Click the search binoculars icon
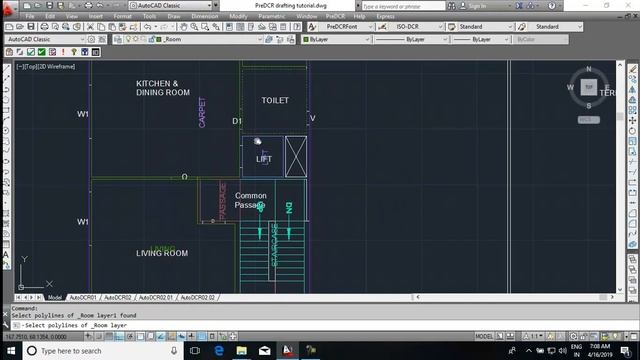This screenshot has width=640, height=360. (451, 6)
